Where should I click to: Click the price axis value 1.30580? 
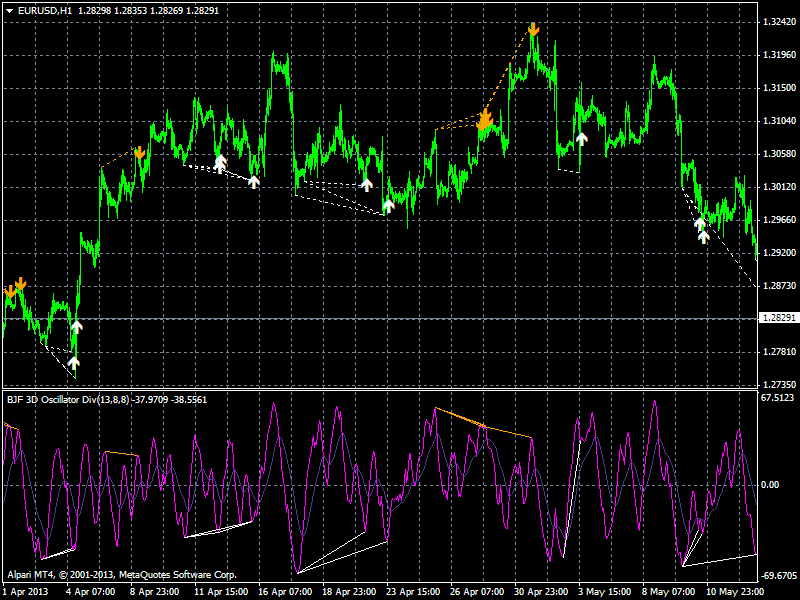click(779, 154)
